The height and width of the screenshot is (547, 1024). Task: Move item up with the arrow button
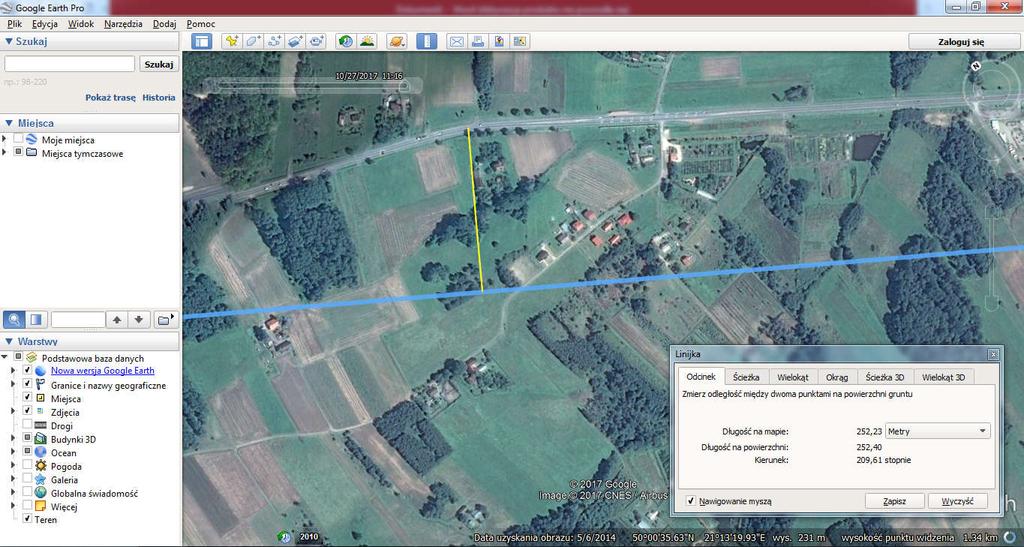click(x=117, y=320)
